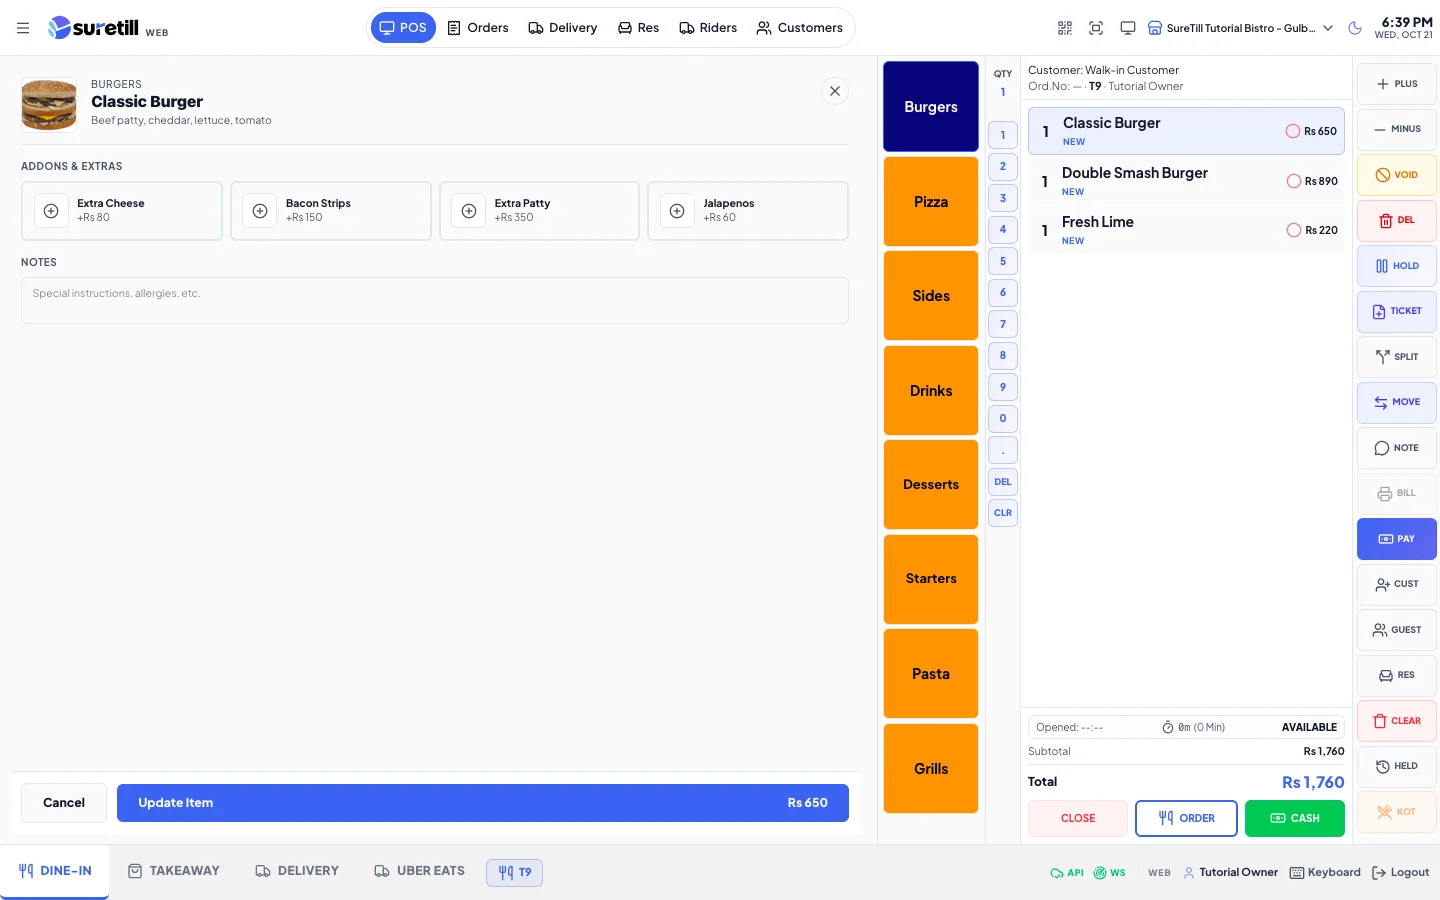This screenshot has width=1440, height=900.
Task: Open the hamburger sidebar menu
Action: (23, 28)
